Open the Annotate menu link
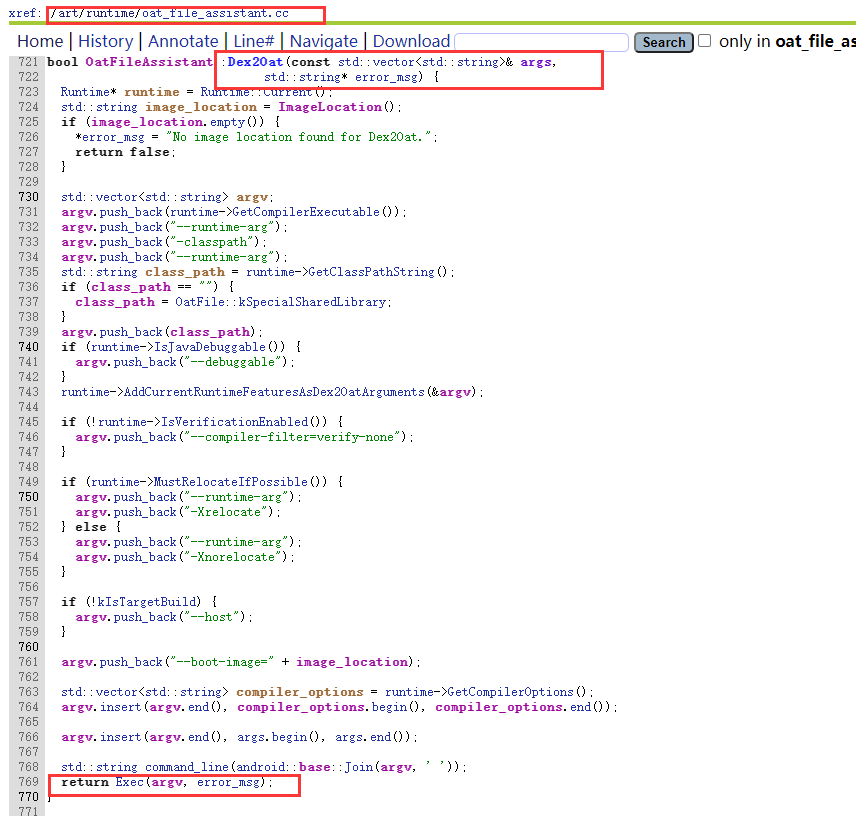Image resolution: width=856 pixels, height=816 pixels. 183,41
